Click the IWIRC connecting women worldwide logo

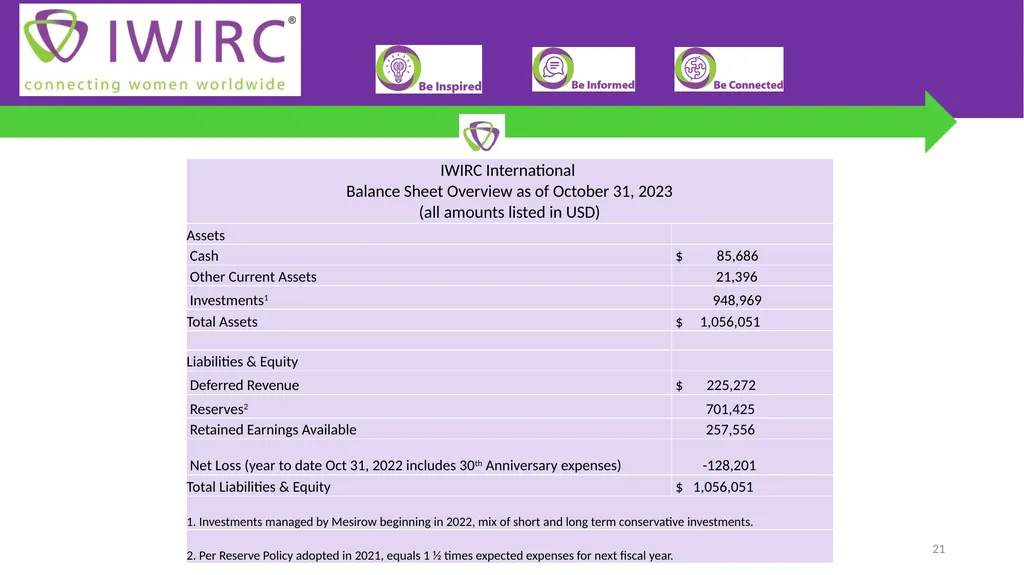(160, 50)
